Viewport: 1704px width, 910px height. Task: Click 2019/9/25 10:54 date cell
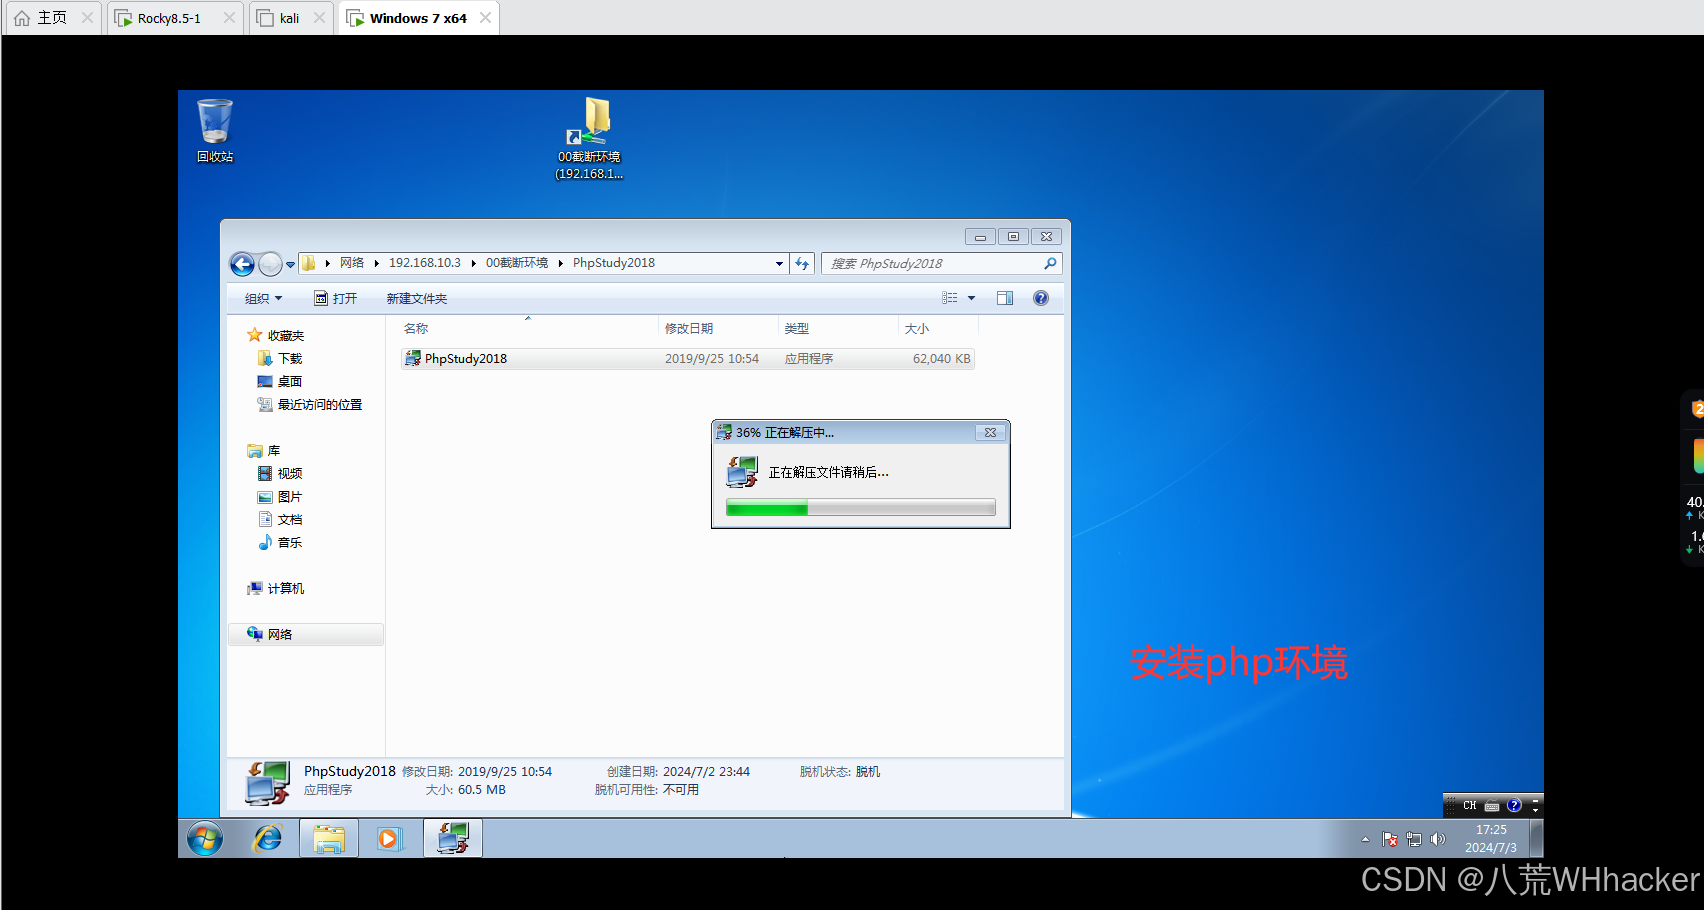point(712,359)
